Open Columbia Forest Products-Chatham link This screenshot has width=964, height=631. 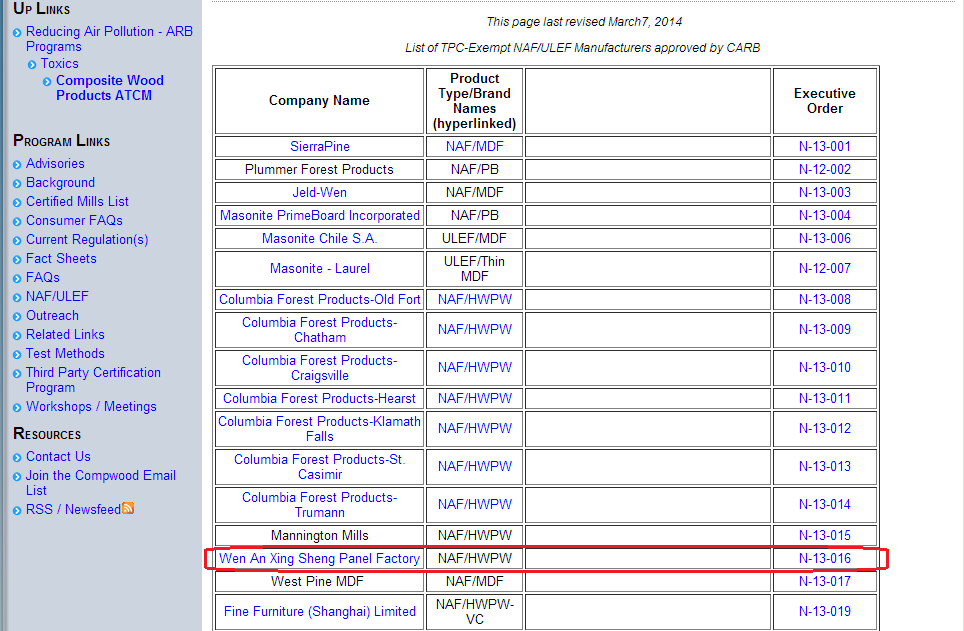(320, 330)
